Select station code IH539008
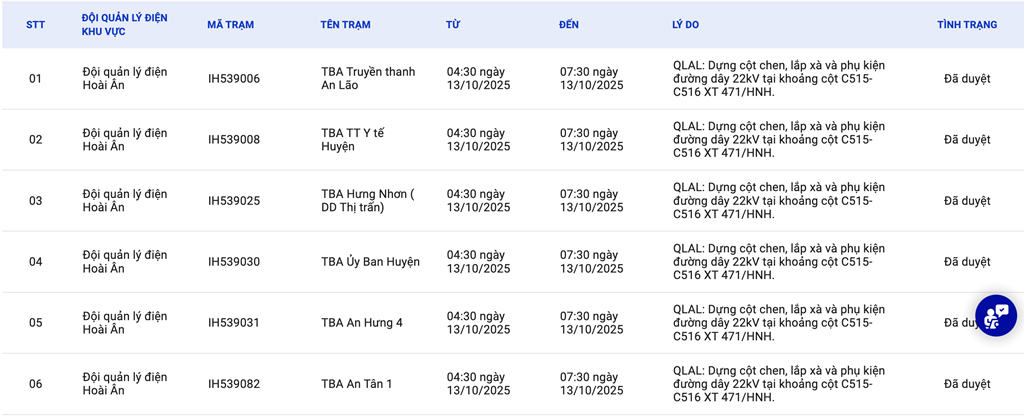This screenshot has height=418, width=1024. 233,140
